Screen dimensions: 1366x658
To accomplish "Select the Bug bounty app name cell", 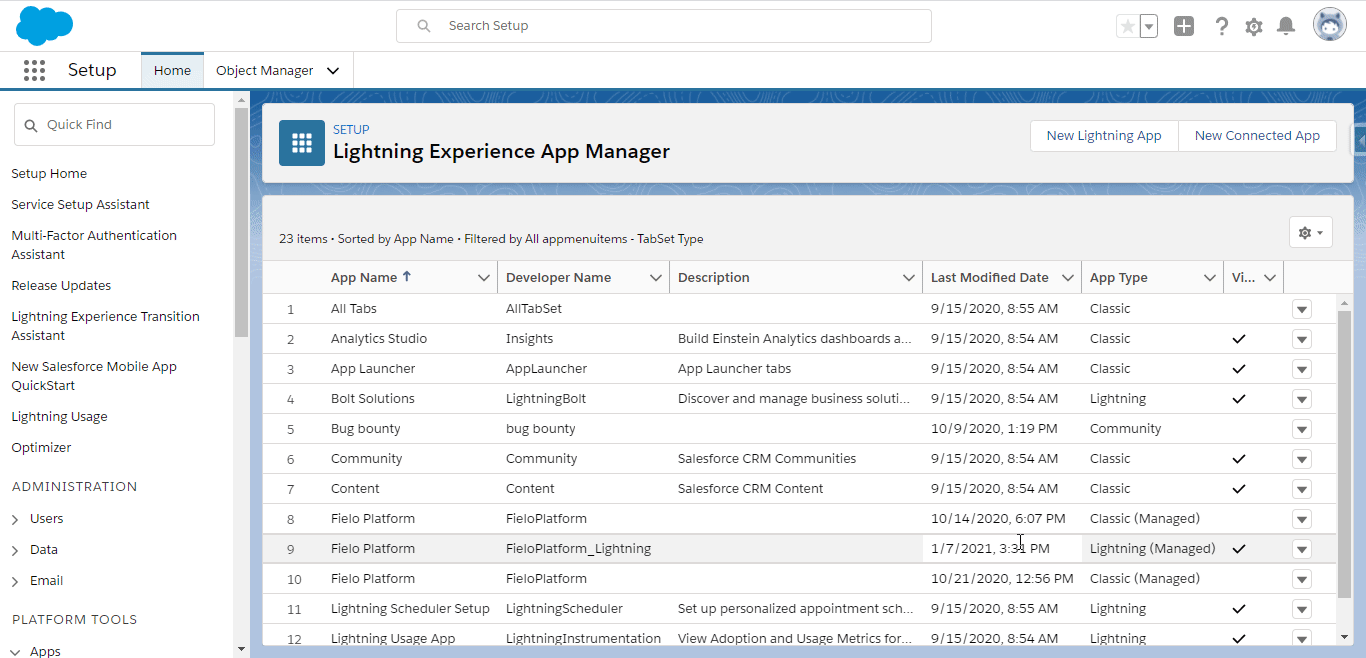I will (365, 429).
